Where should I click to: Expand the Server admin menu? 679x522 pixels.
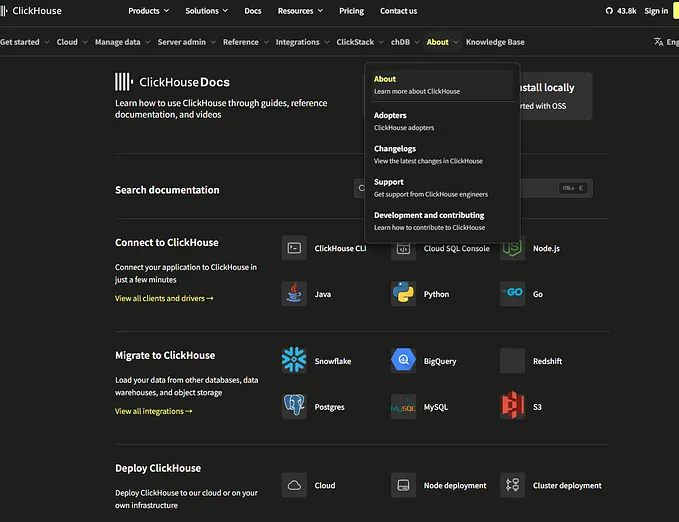pyautogui.click(x=187, y=42)
